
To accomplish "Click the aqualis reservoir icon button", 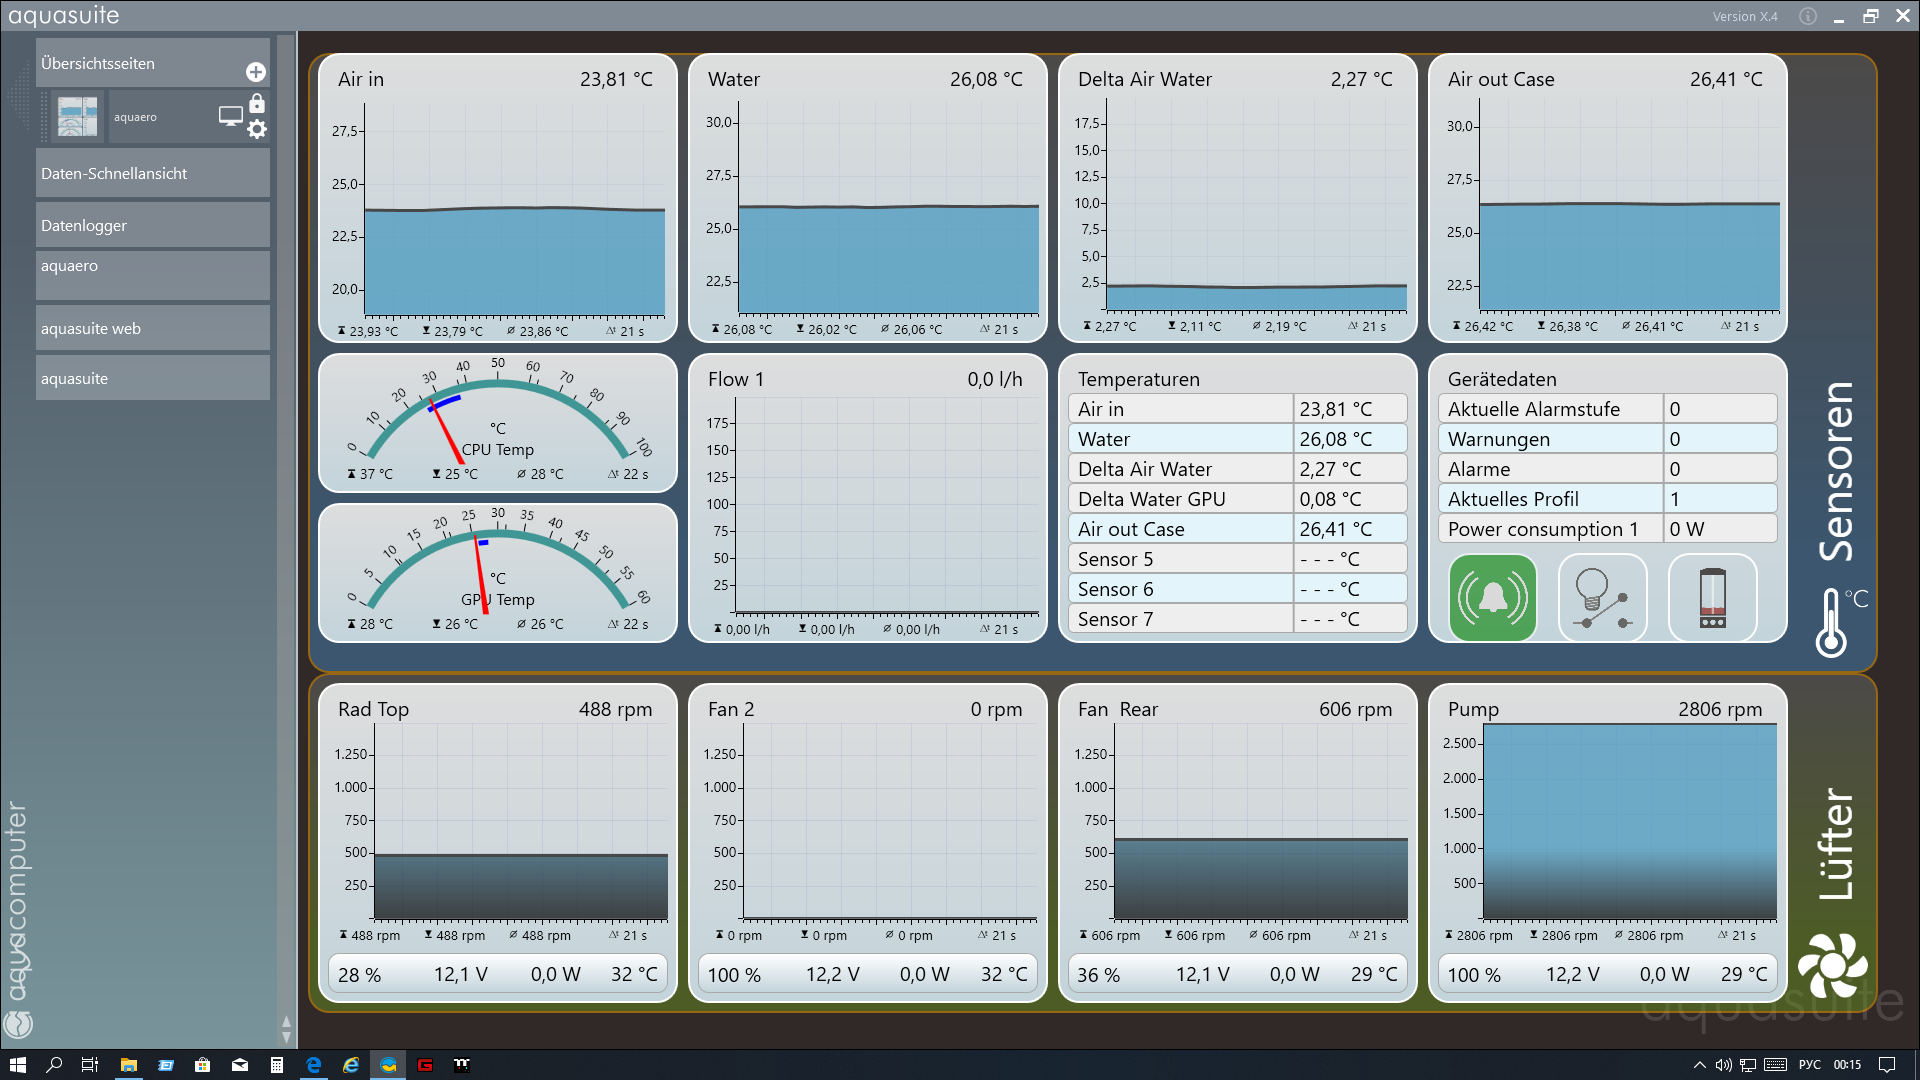I will 1712,598.
